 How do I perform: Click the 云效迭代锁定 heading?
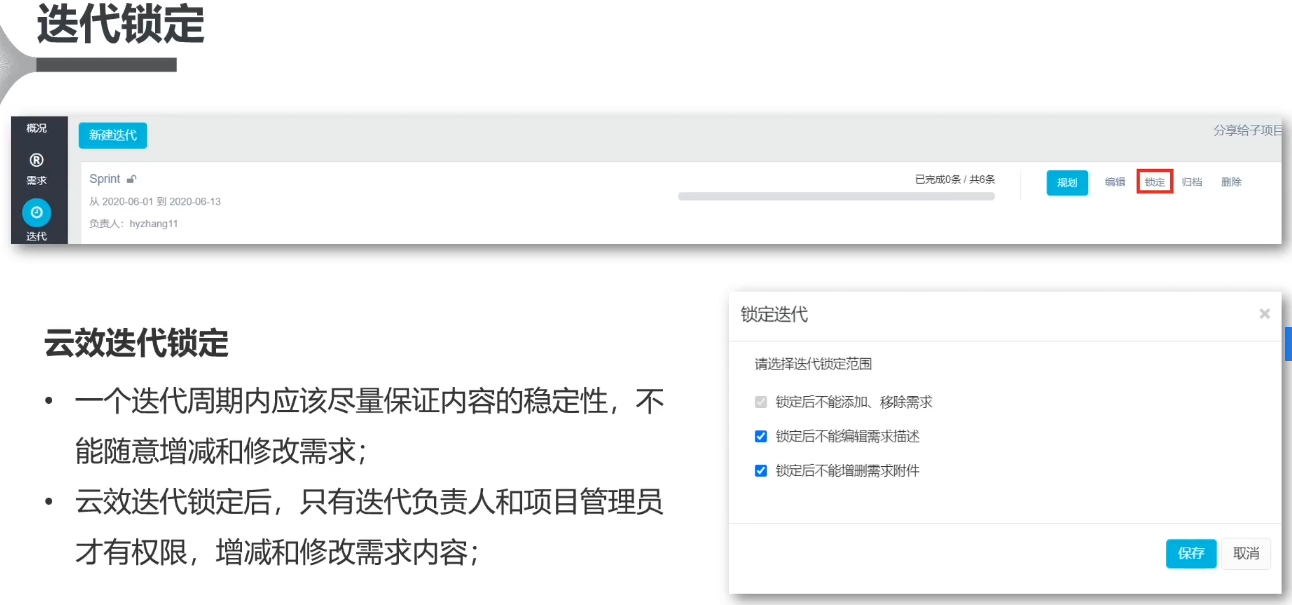pyautogui.click(x=136, y=344)
